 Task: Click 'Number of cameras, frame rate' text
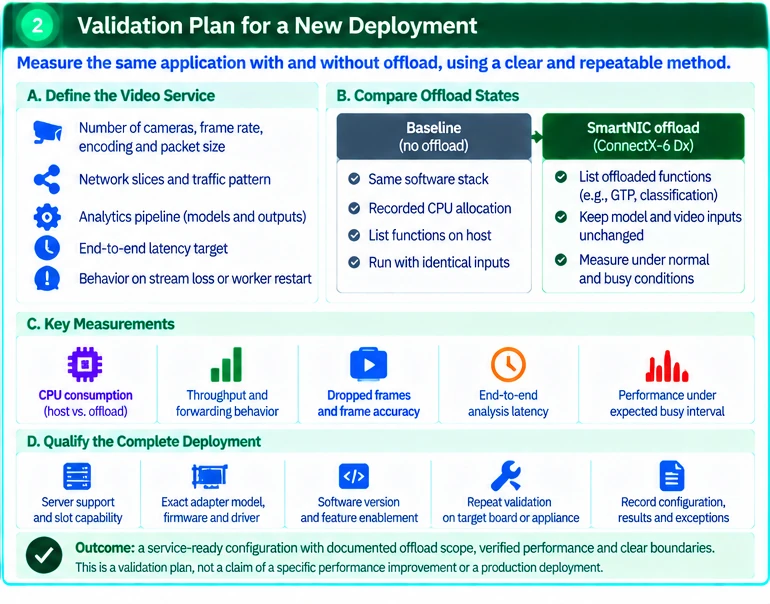pyautogui.click(x=171, y=137)
